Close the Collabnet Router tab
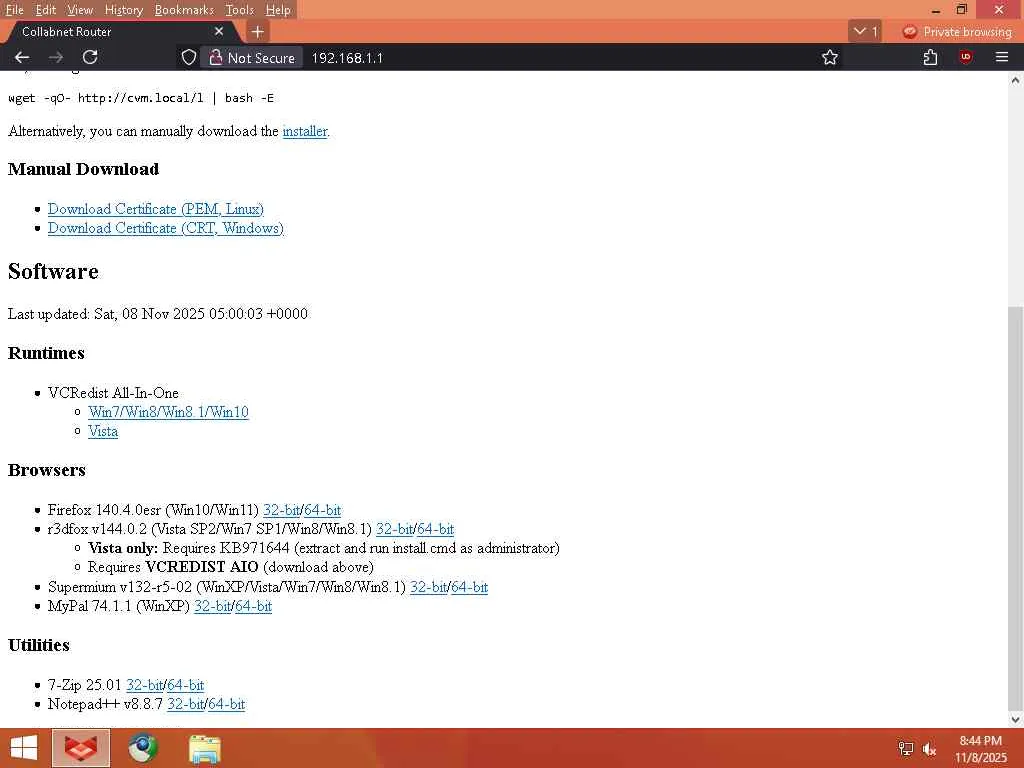This screenshot has width=1024, height=768. coord(219,31)
